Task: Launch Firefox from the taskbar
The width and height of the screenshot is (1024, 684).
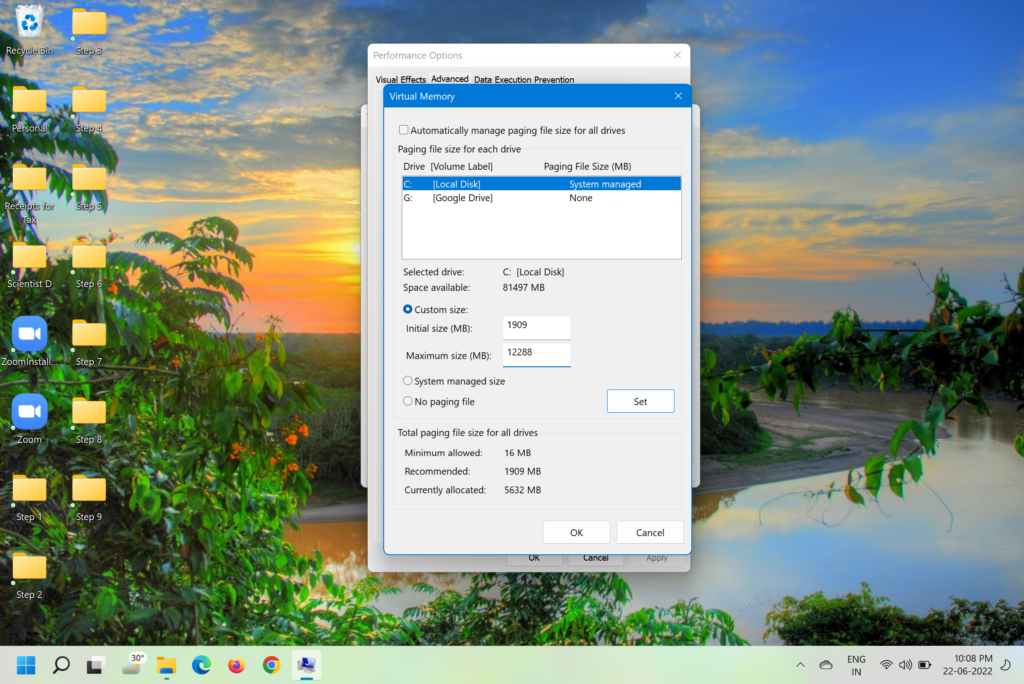Action: point(236,665)
